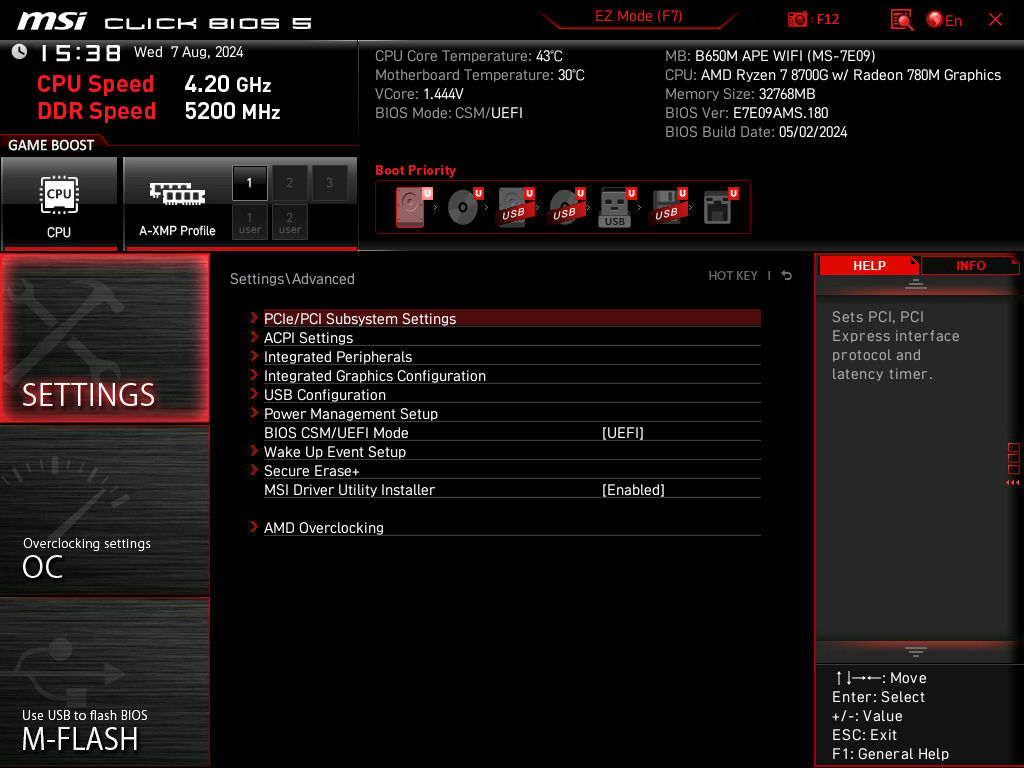Click the Settings\Advanced breadcrumb

292,279
